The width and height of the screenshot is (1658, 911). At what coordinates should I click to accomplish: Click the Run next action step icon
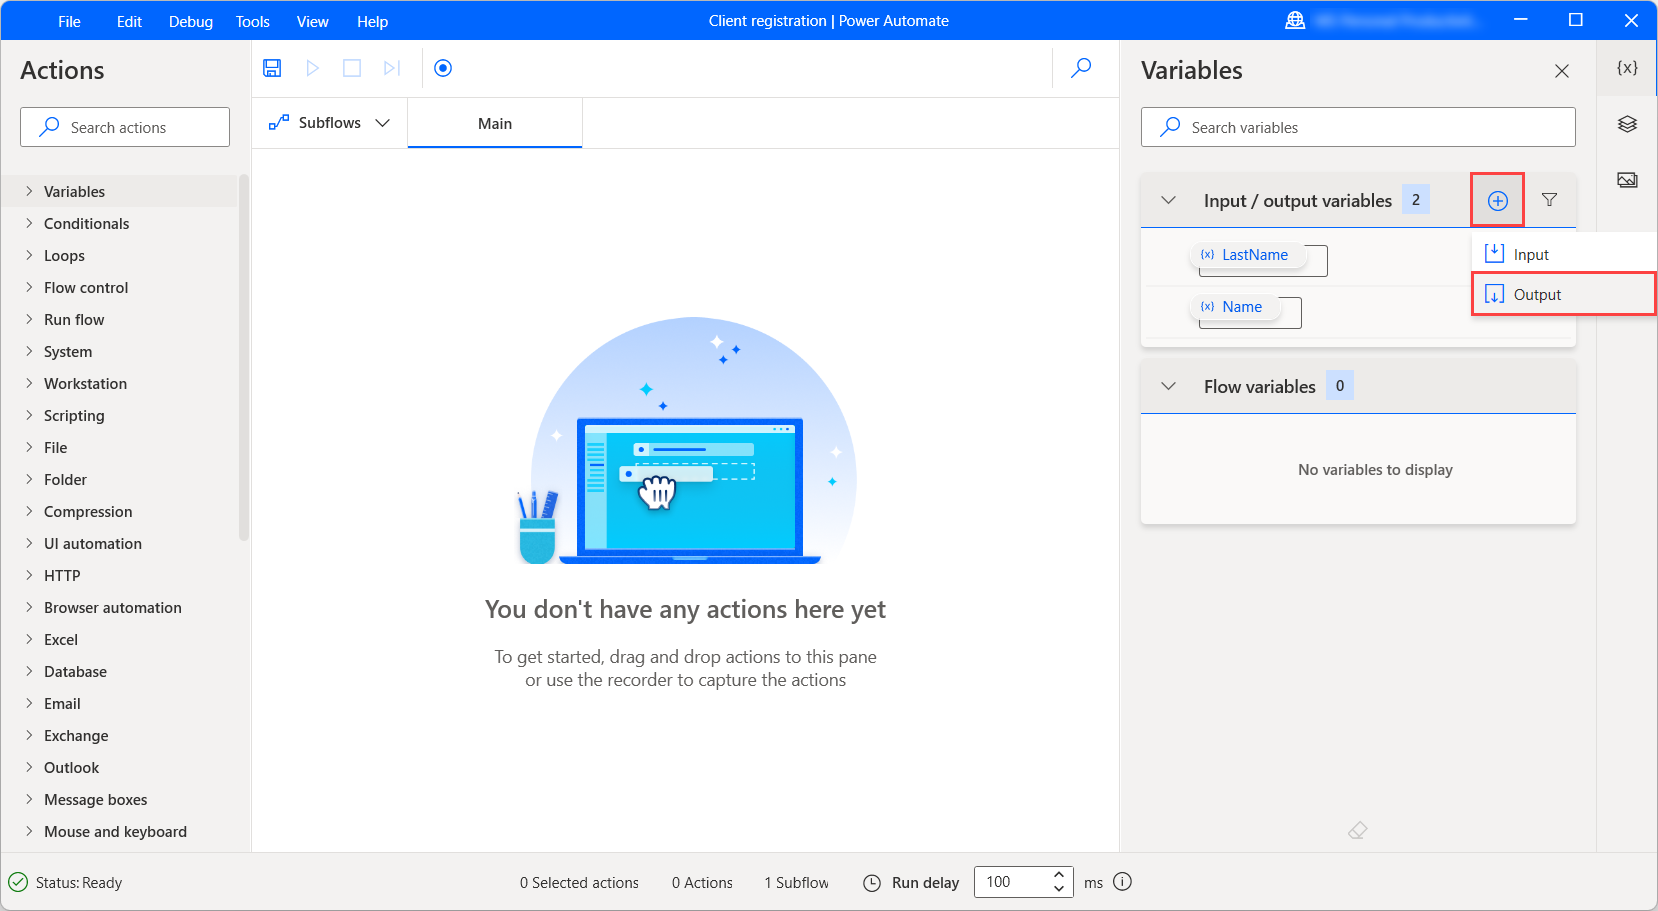pyautogui.click(x=391, y=67)
